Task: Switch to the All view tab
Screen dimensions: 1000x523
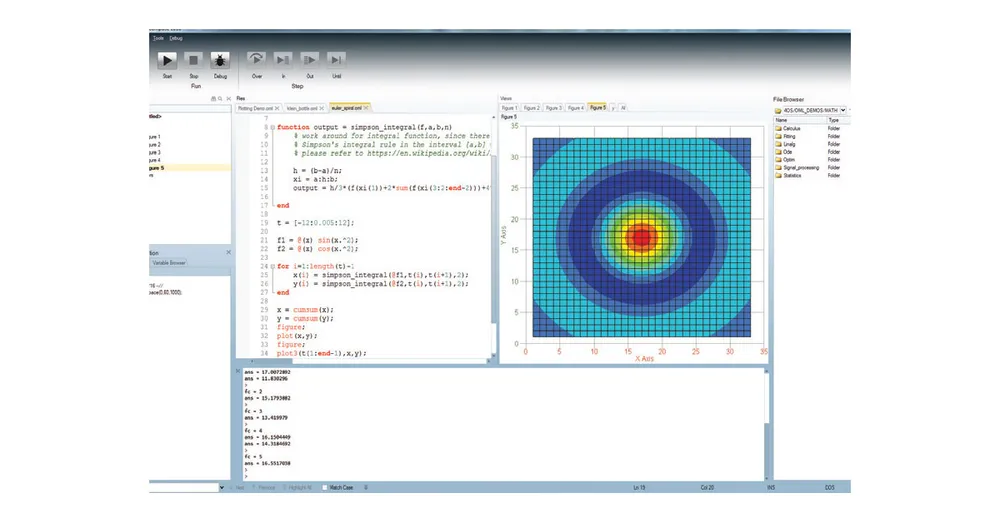Action: 623,108
